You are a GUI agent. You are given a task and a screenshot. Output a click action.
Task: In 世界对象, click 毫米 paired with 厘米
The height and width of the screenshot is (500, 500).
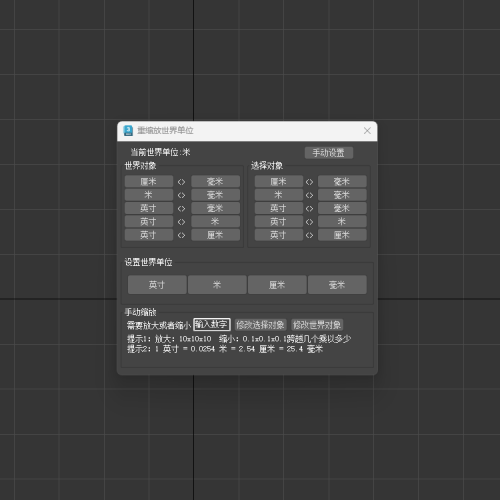[x=215, y=182]
